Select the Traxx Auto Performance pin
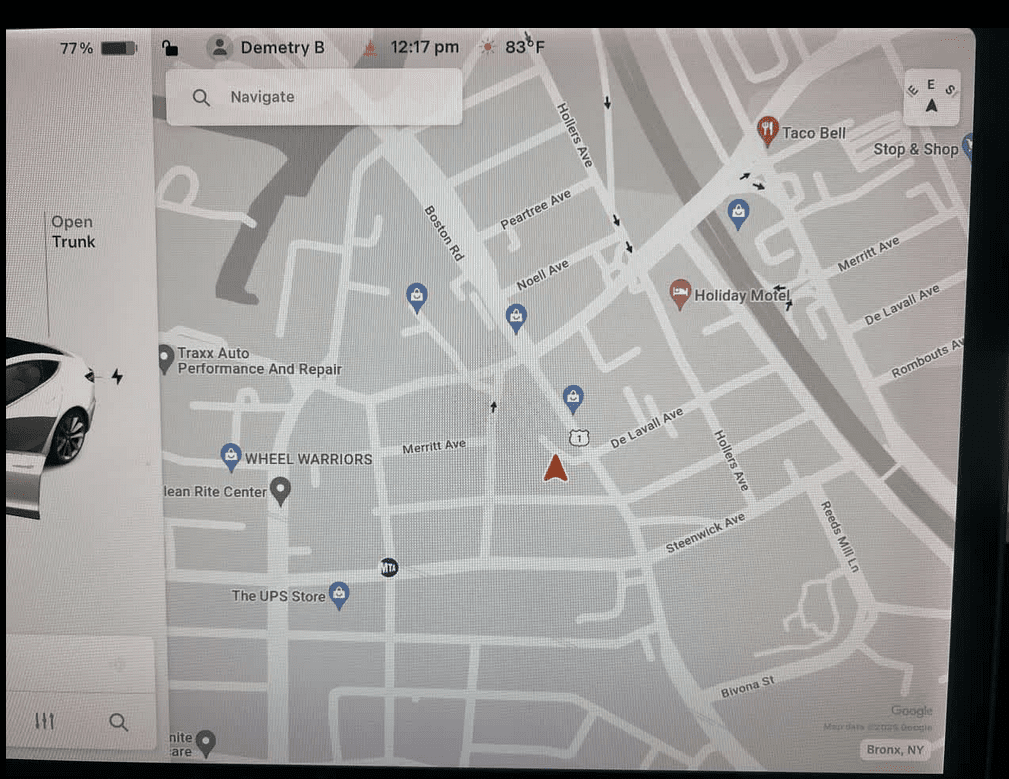This screenshot has height=779, width=1009. (166, 357)
